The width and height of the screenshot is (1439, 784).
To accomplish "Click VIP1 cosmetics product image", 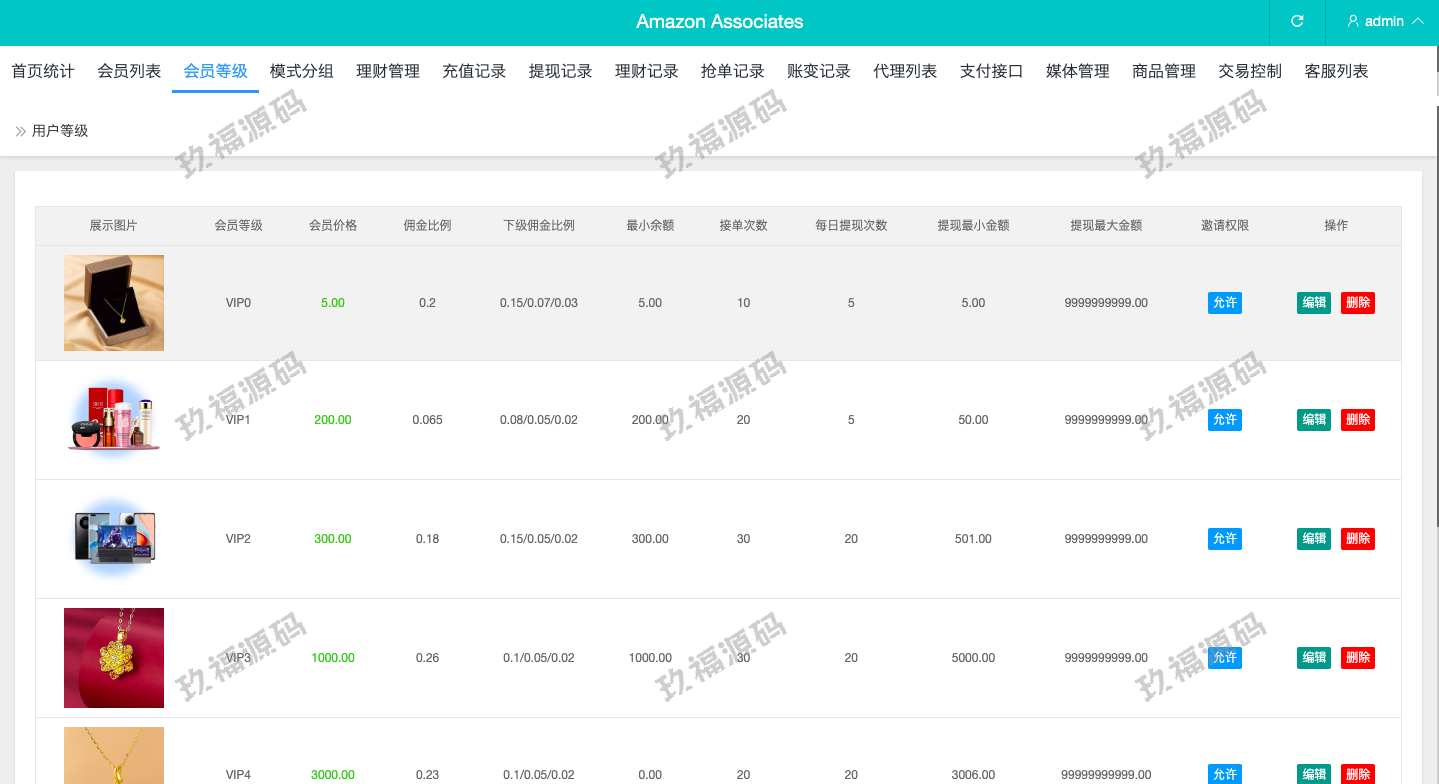I will pos(114,420).
